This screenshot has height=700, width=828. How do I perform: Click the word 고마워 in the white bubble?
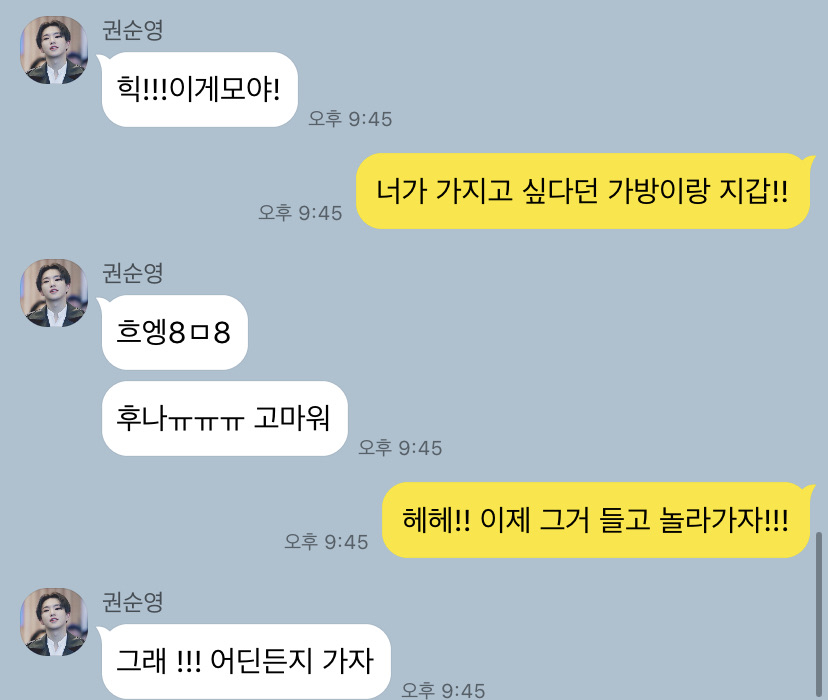[x=292, y=418]
